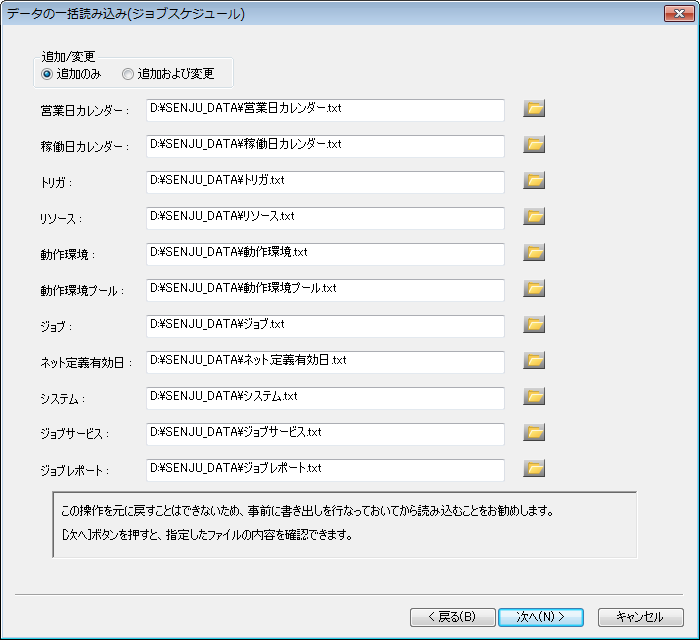Open file browser for トリガ row
Viewport: 700px width, 640px height.
pos(534,181)
